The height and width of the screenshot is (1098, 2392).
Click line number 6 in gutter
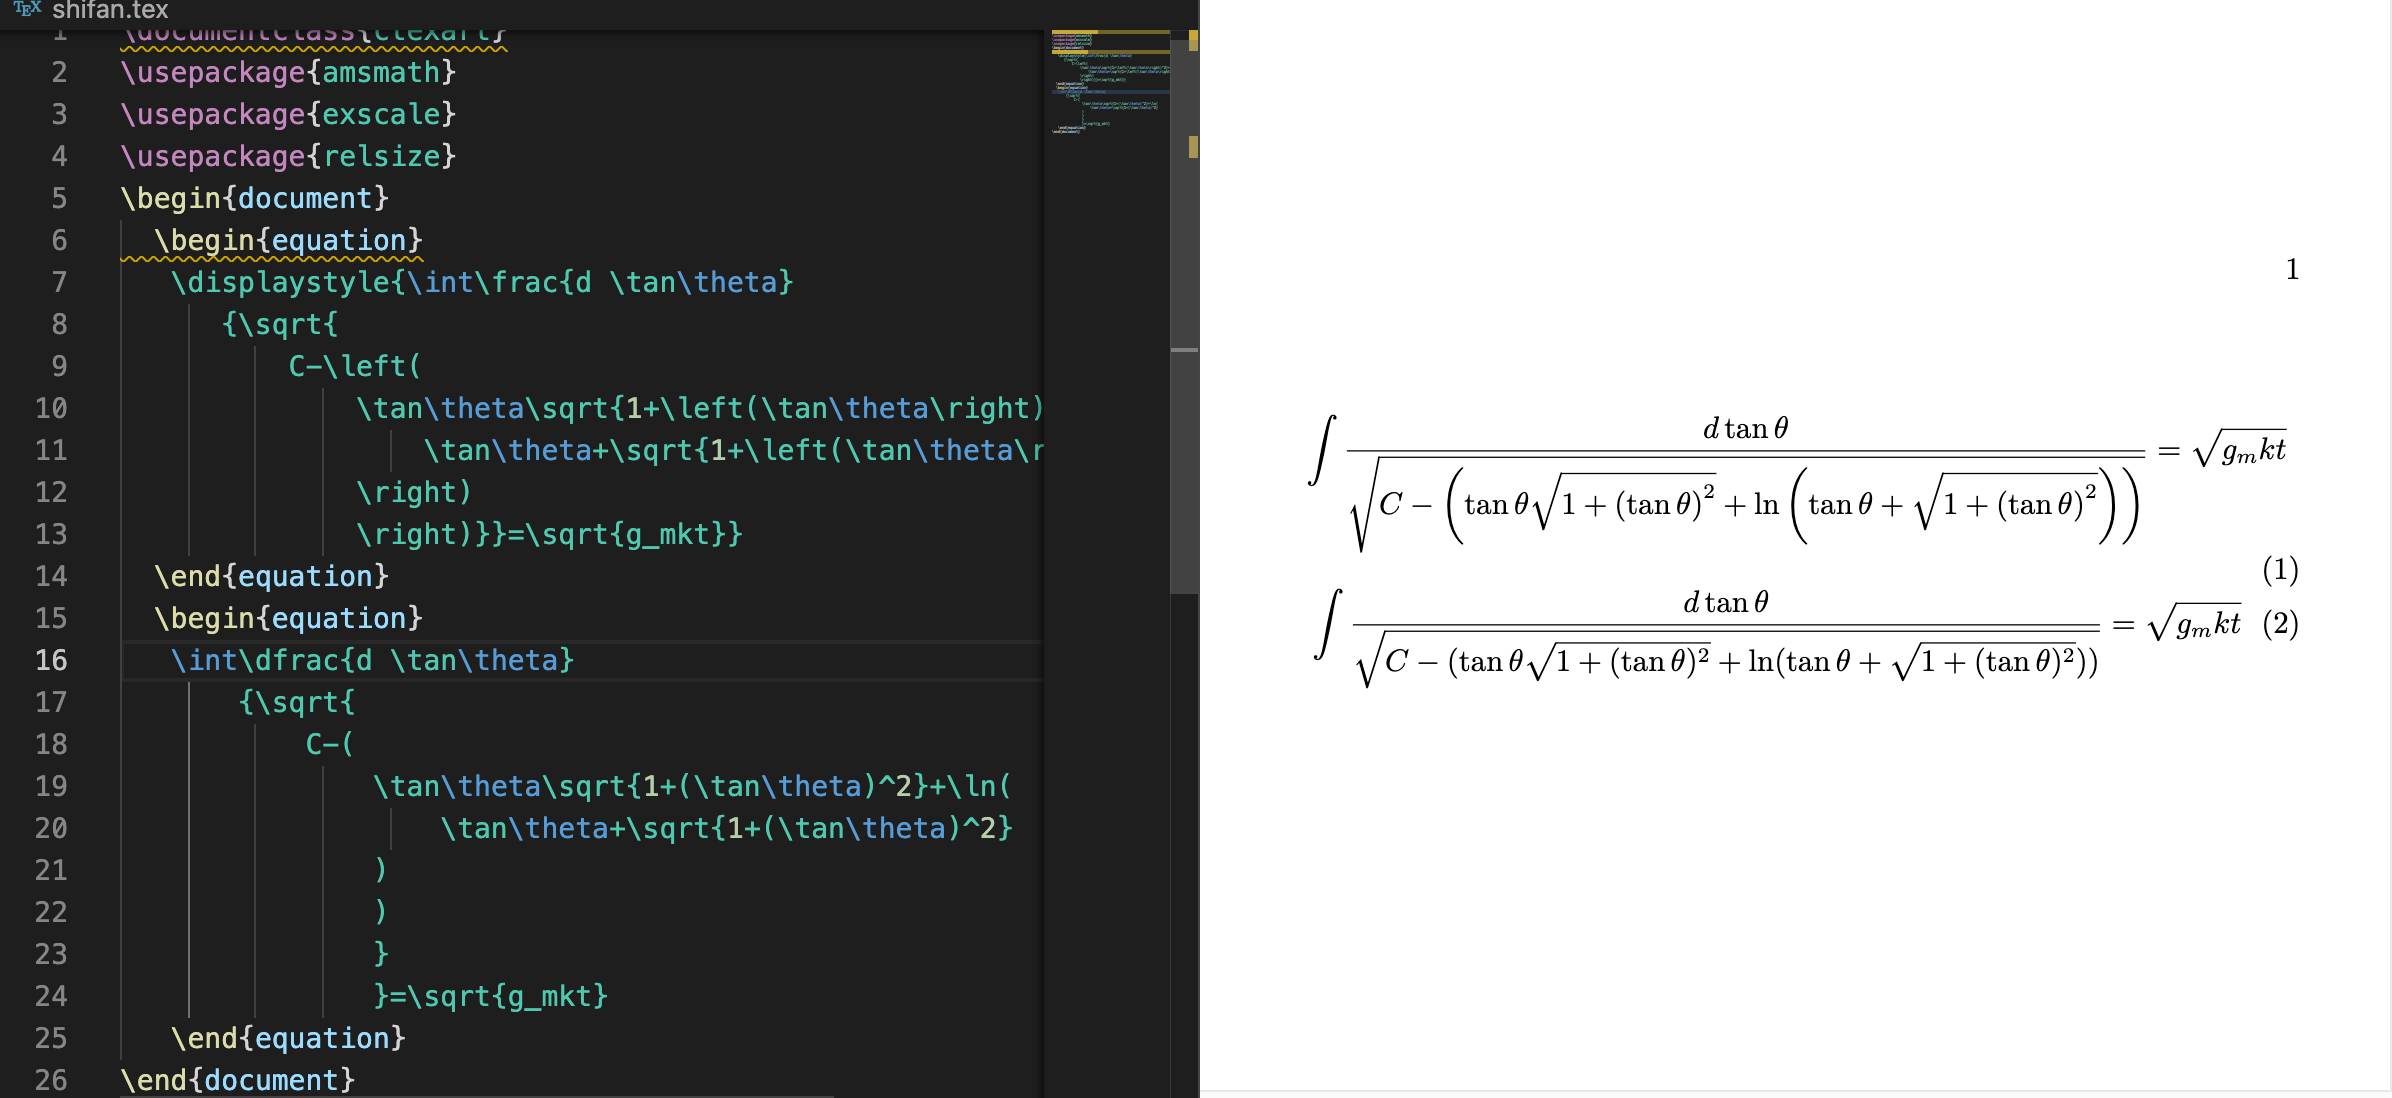pyautogui.click(x=59, y=240)
